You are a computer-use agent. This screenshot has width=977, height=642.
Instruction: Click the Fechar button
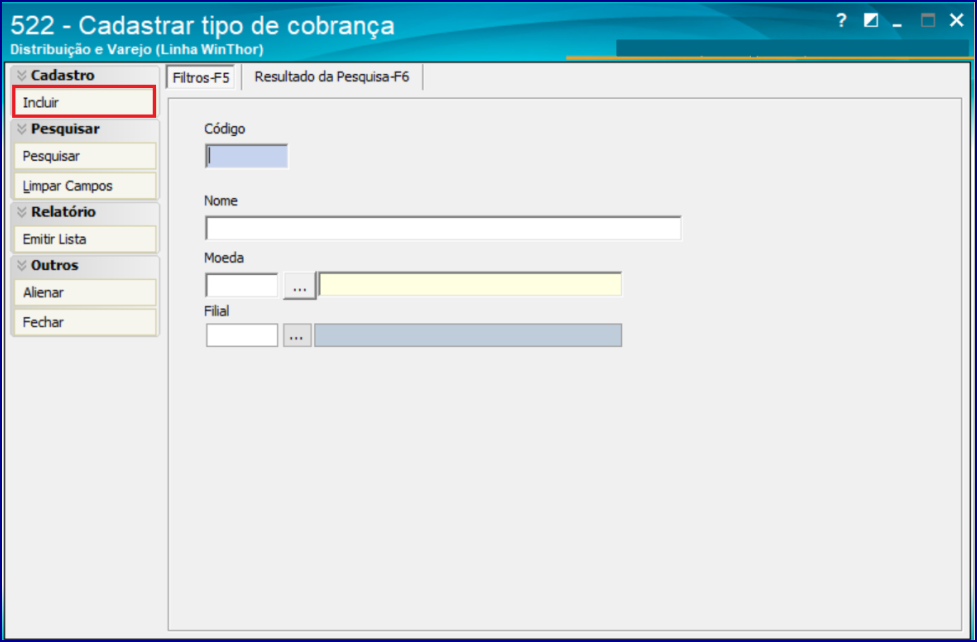click(x=85, y=322)
